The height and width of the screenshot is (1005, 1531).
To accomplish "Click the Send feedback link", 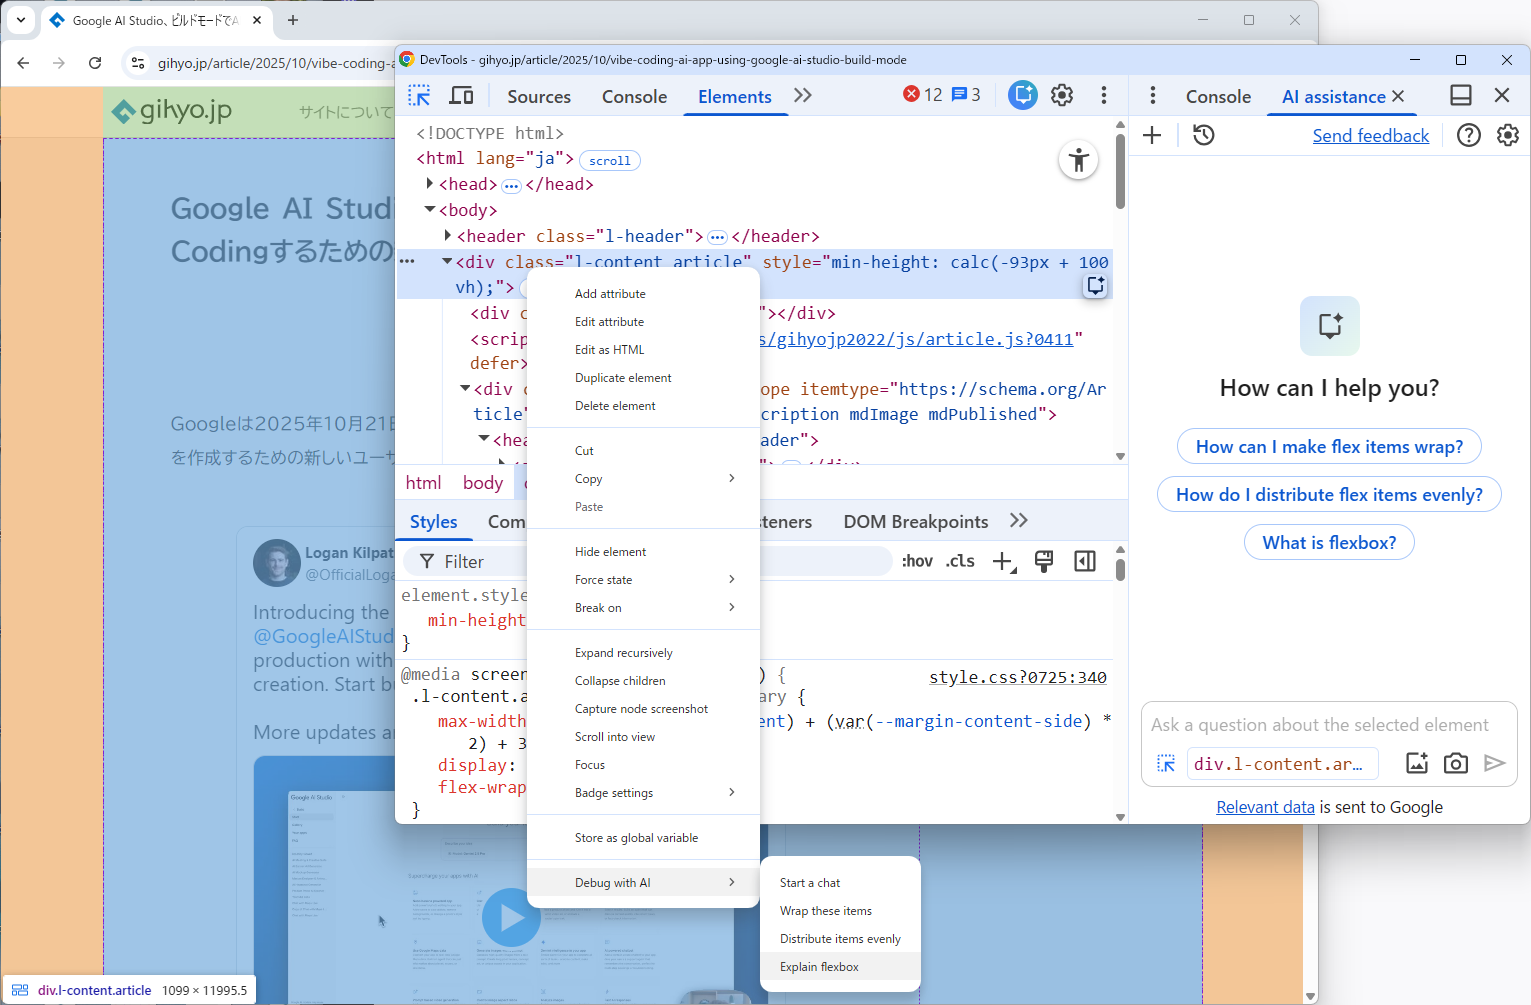I will pyautogui.click(x=1370, y=136).
